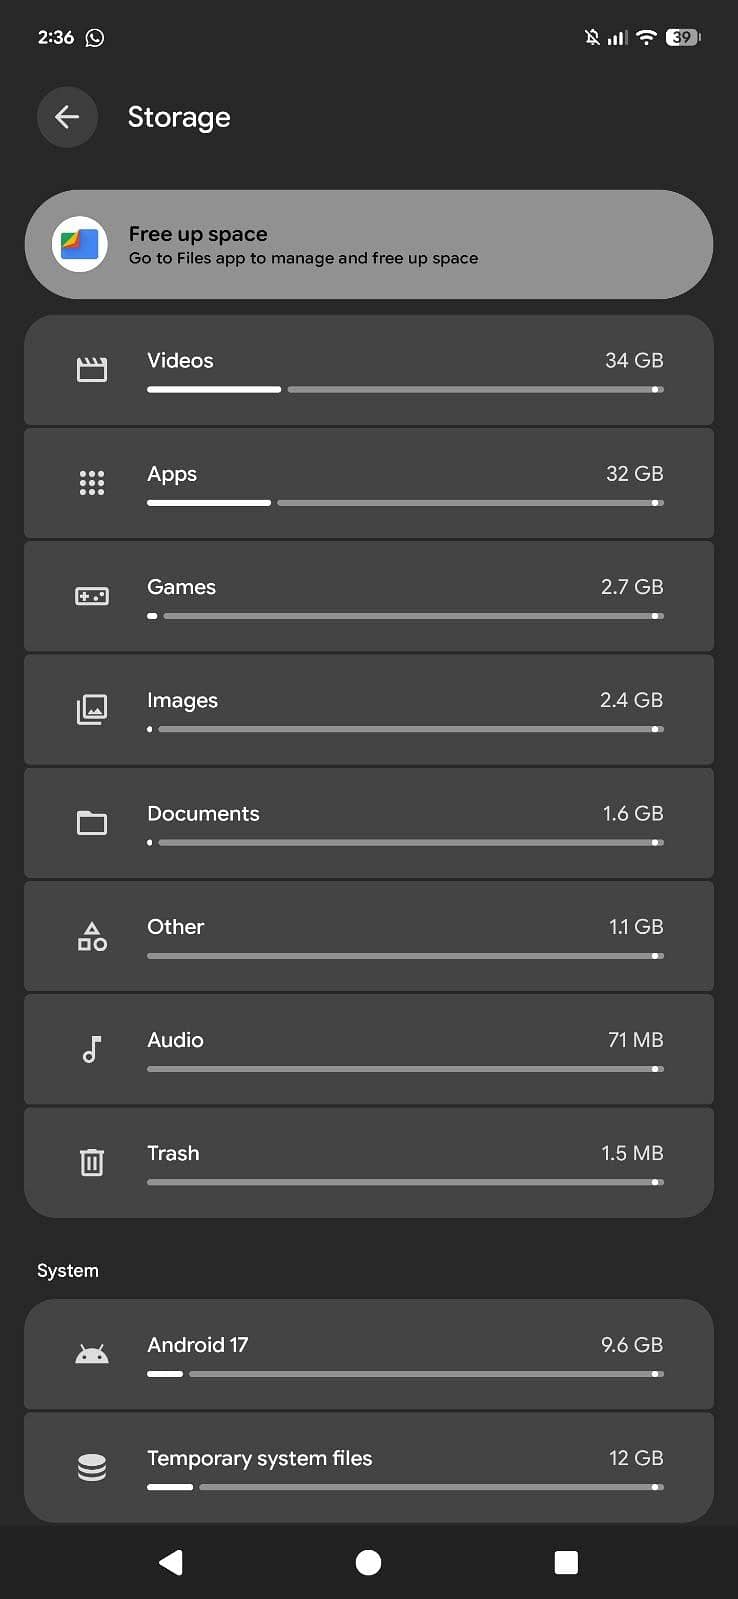The image size is (738, 1599).
Task: Open Audio storage details
Action: [x=369, y=1049]
